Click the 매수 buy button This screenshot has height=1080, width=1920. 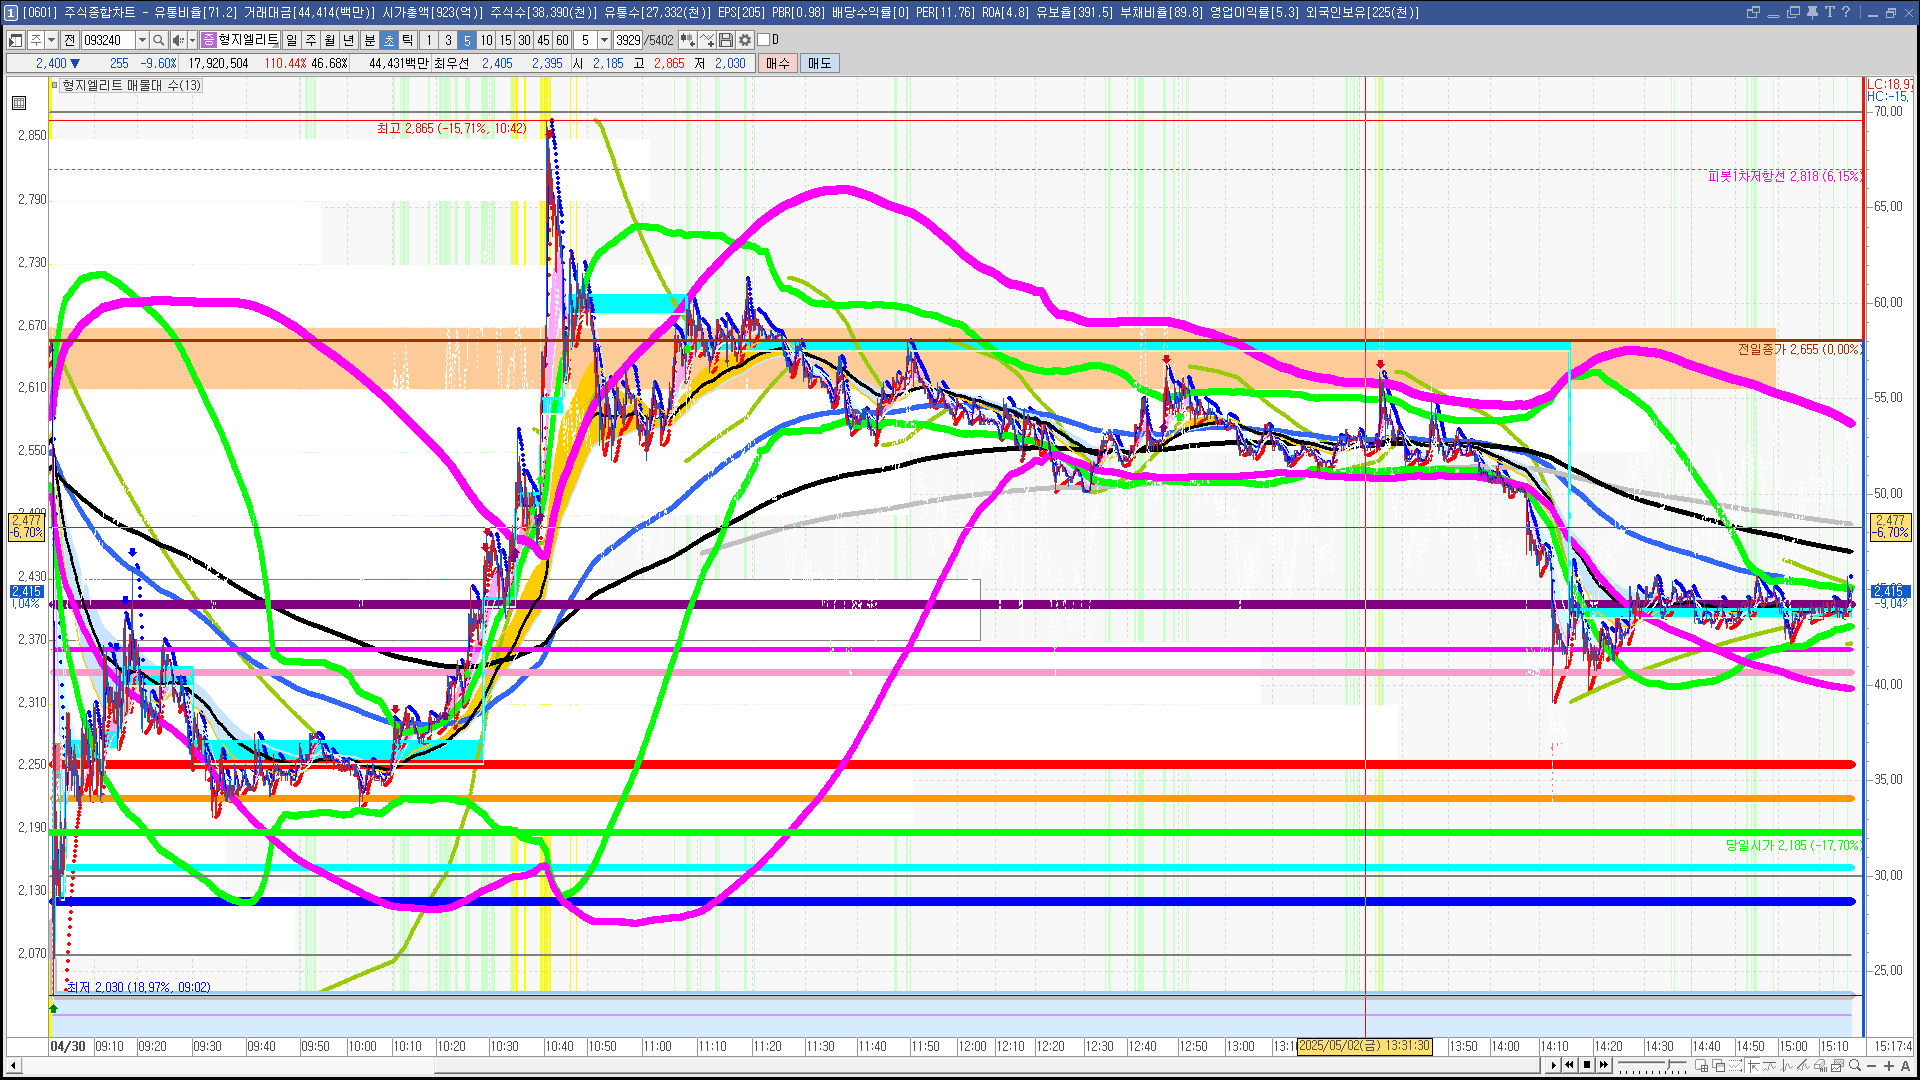(778, 63)
